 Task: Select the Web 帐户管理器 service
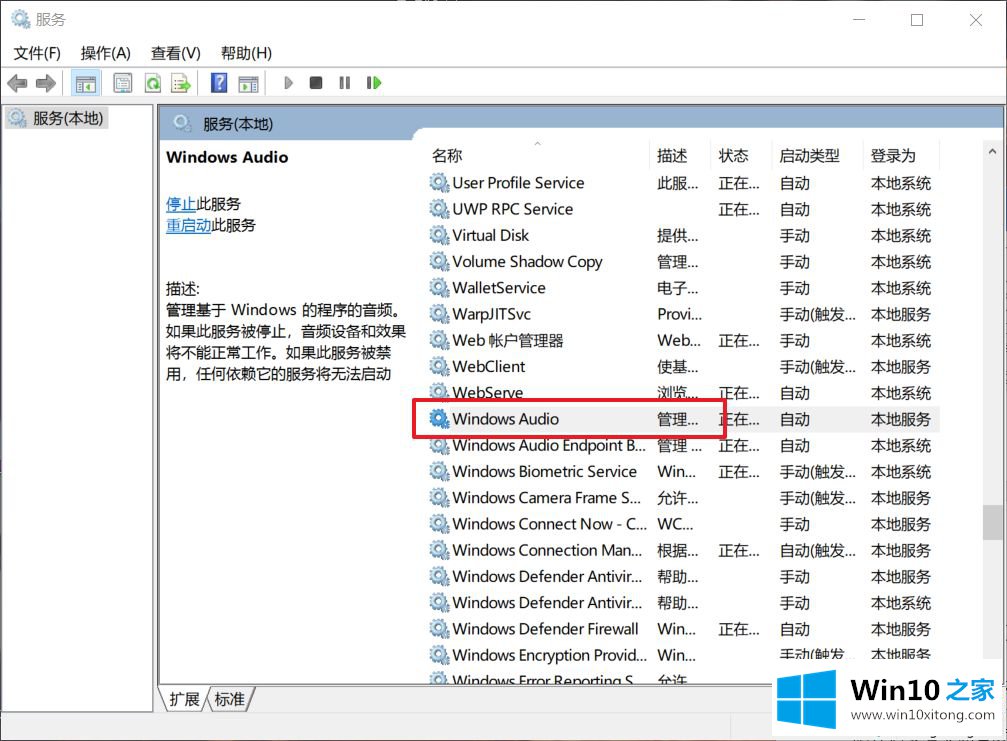[507, 340]
